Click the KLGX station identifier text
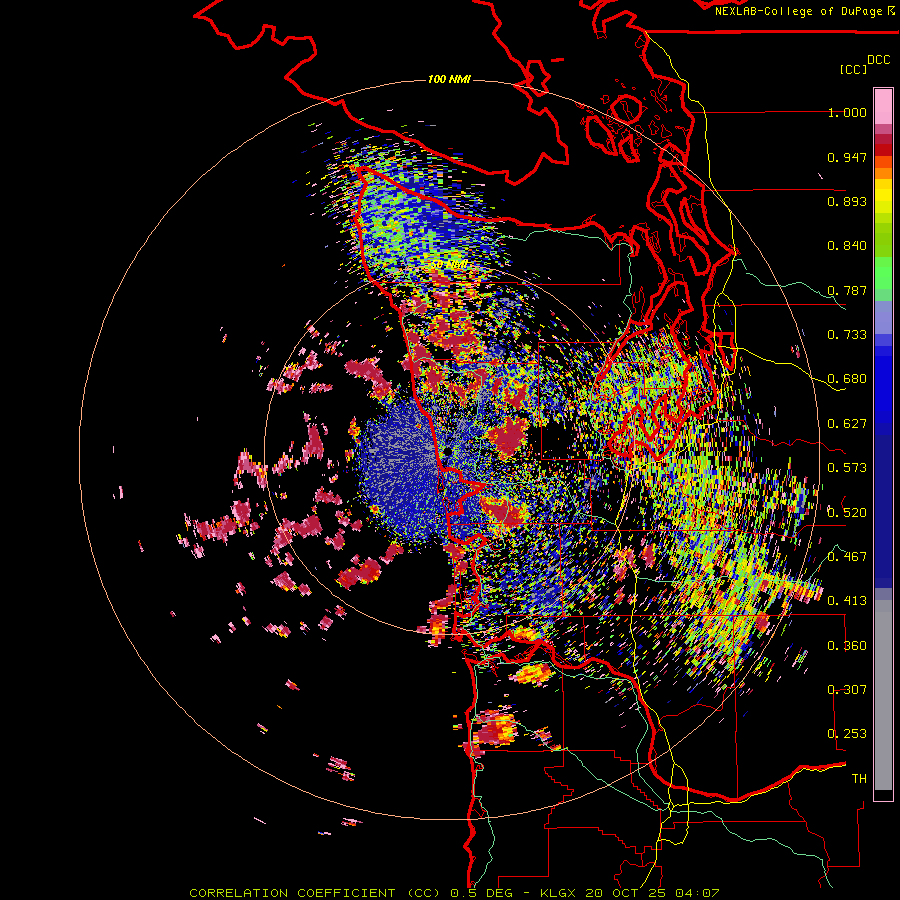Viewport: 900px width, 900px height. 560,893
